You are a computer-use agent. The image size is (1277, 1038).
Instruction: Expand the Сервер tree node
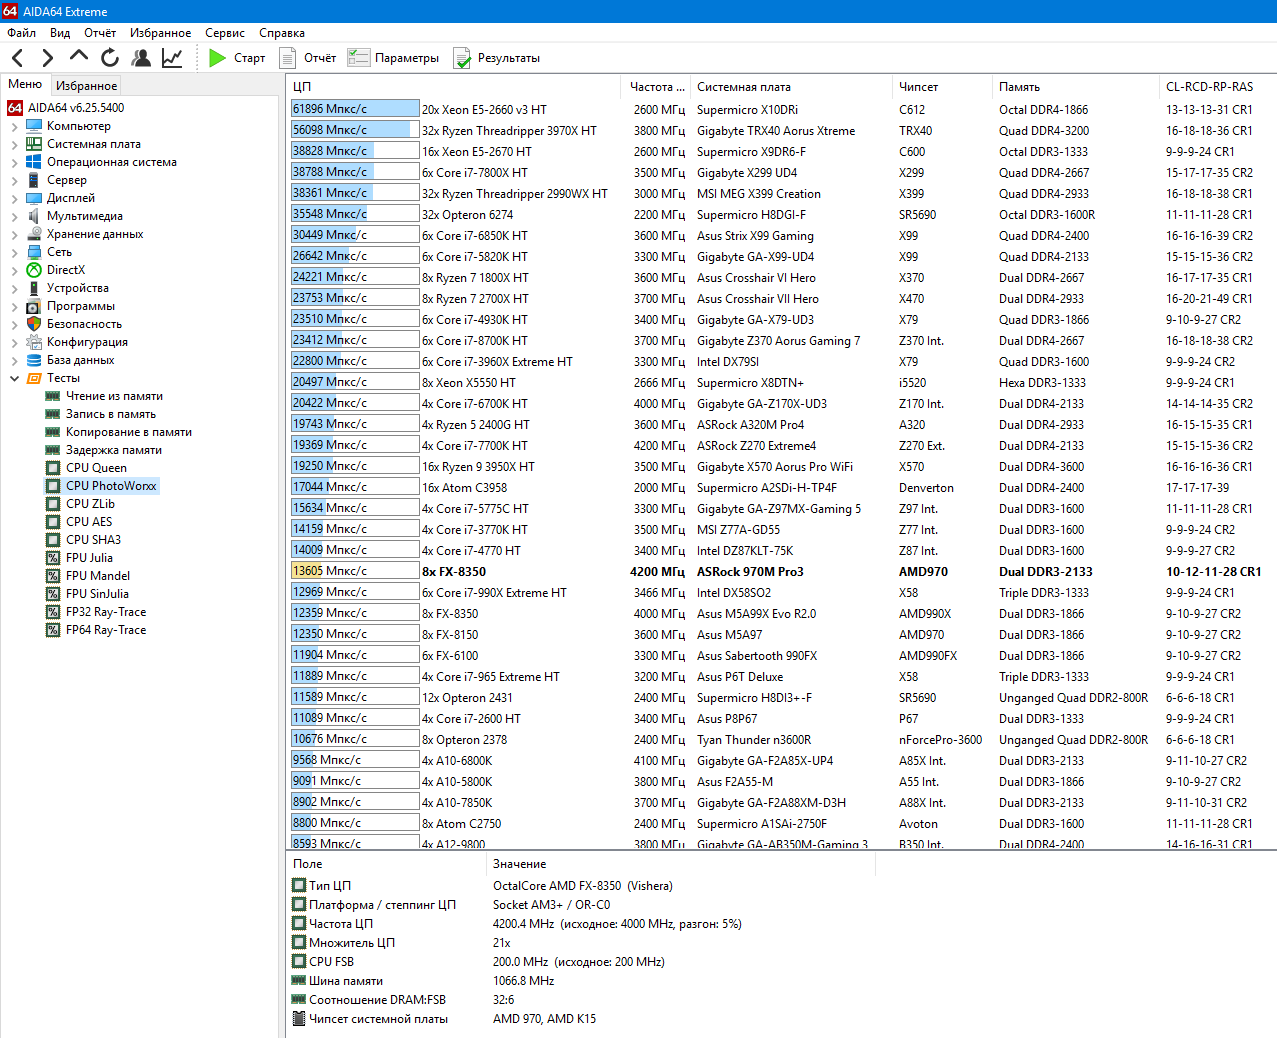(14, 181)
